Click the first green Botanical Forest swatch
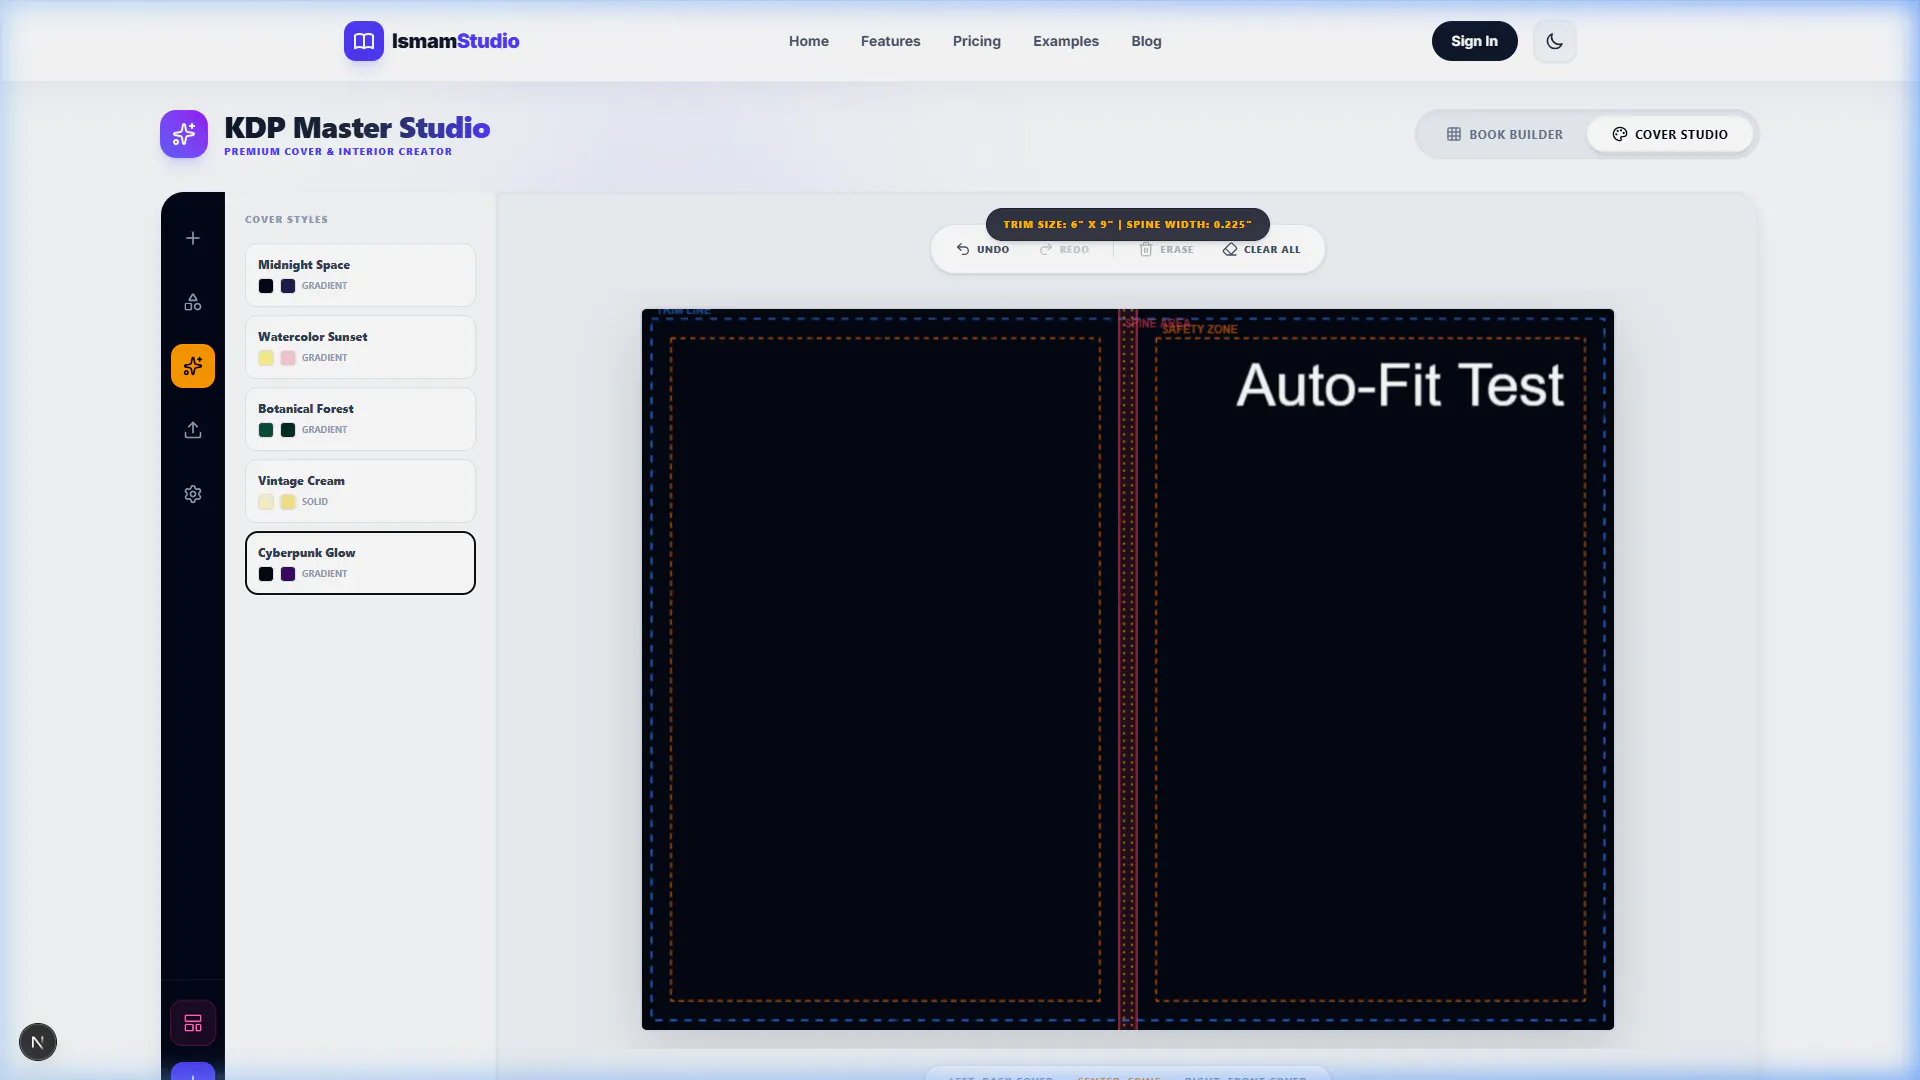Image resolution: width=1920 pixels, height=1080 pixels. point(266,430)
